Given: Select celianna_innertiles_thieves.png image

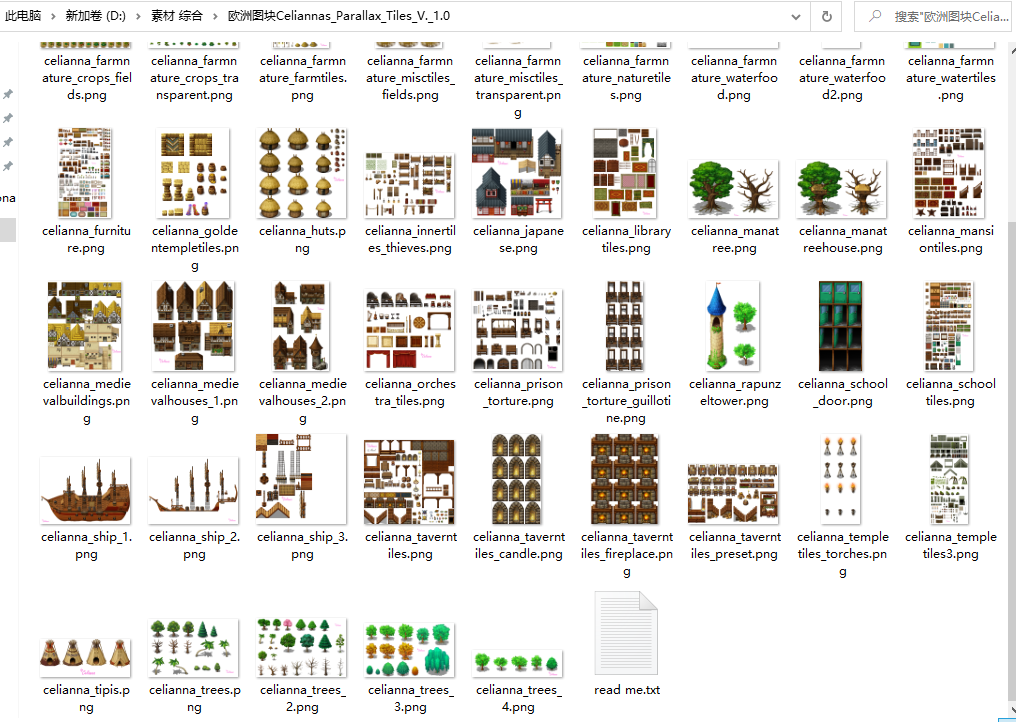Looking at the screenshot, I should 410,185.
